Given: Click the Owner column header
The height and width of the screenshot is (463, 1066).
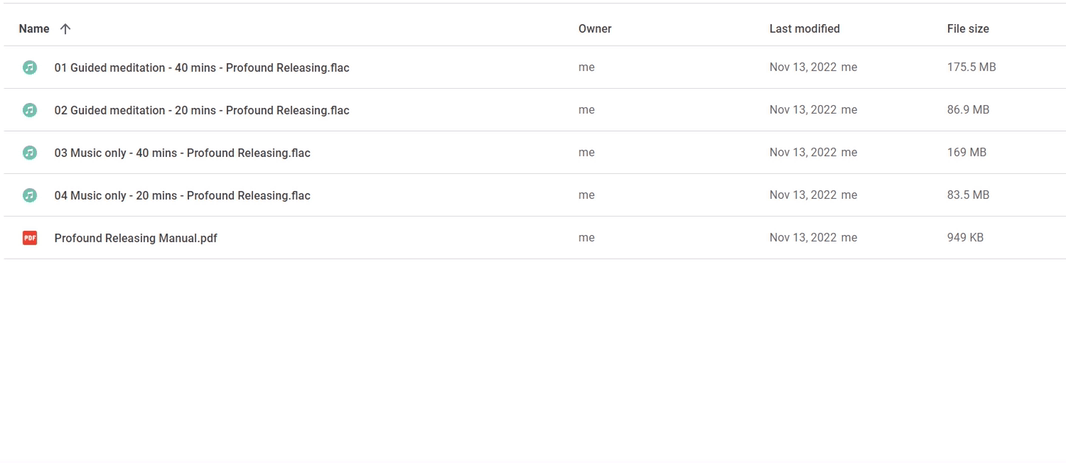Looking at the screenshot, I should [x=595, y=29].
